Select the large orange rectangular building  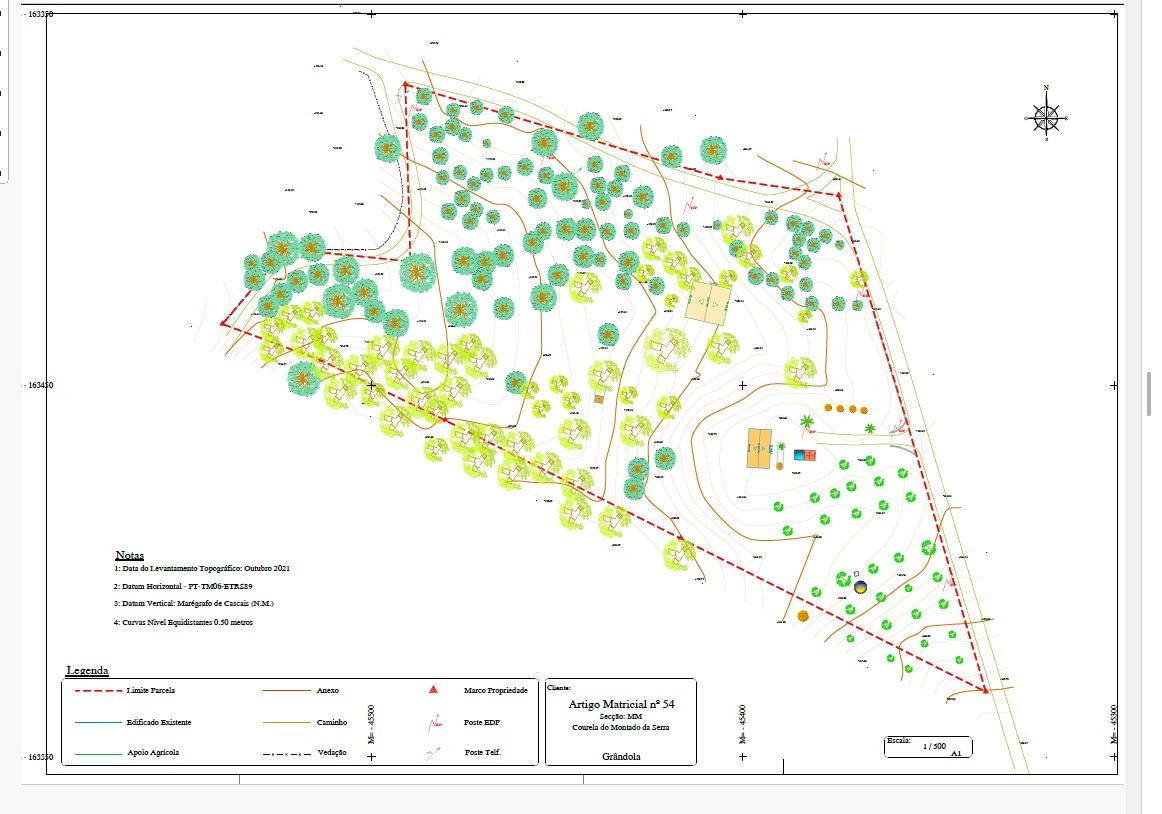pos(760,448)
